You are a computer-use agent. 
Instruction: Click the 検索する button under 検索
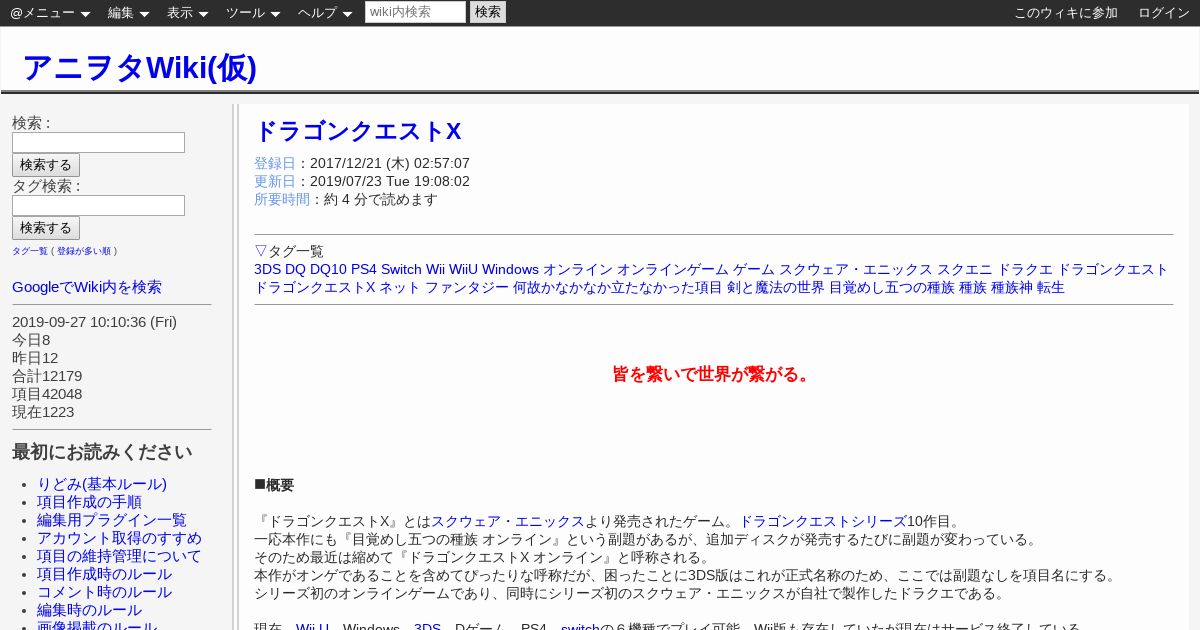point(46,165)
